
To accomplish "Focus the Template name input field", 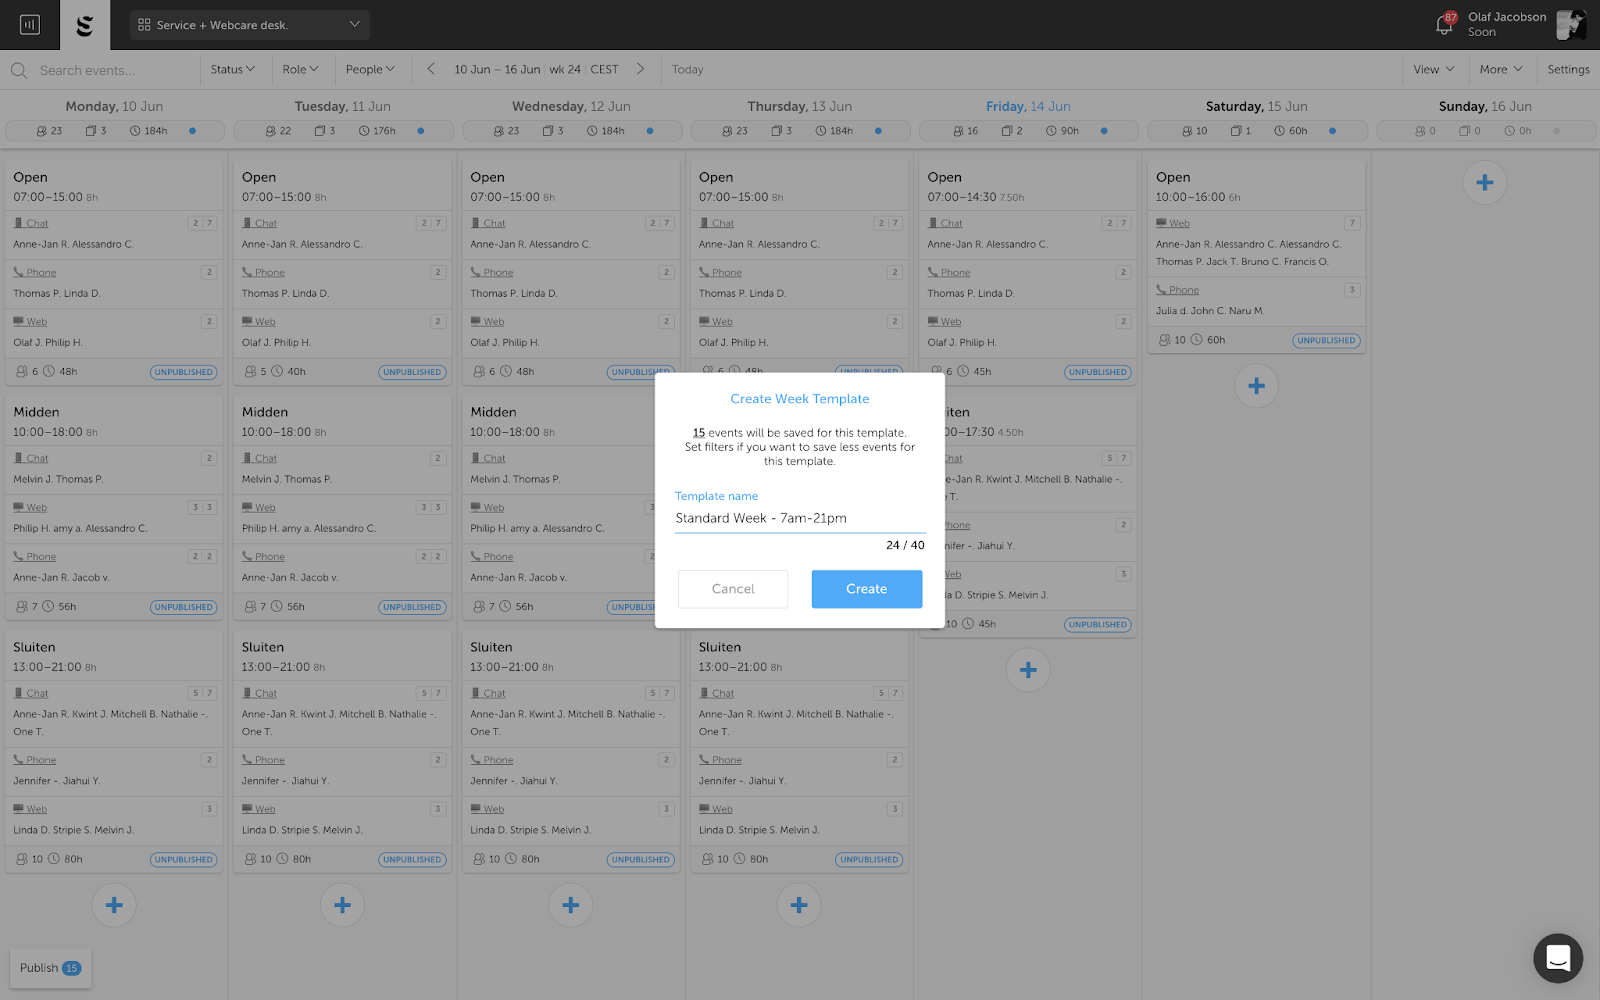I will point(800,518).
